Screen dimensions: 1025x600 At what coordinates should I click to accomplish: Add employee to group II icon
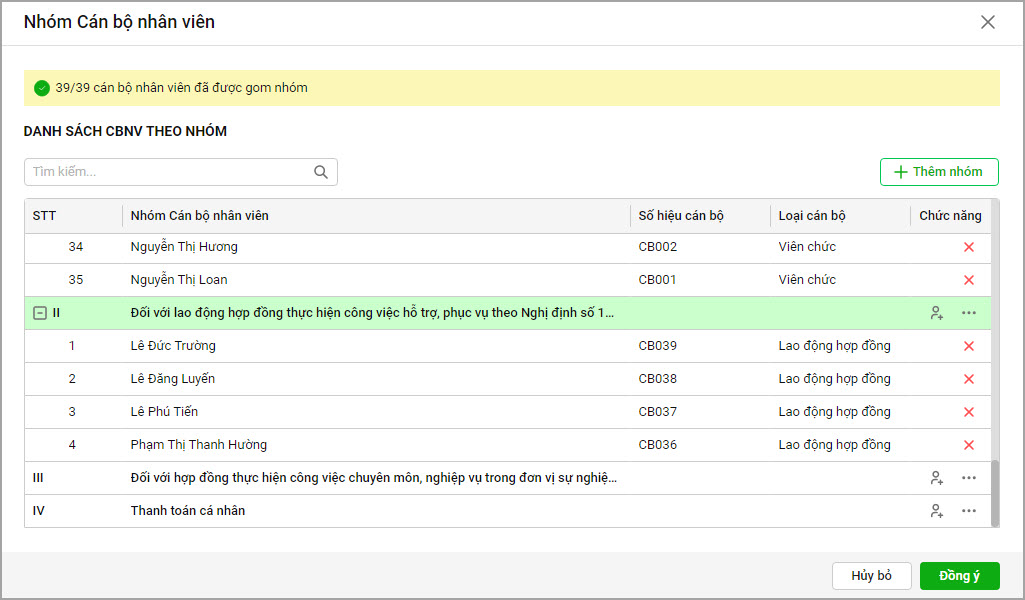[x=936, y=313]
